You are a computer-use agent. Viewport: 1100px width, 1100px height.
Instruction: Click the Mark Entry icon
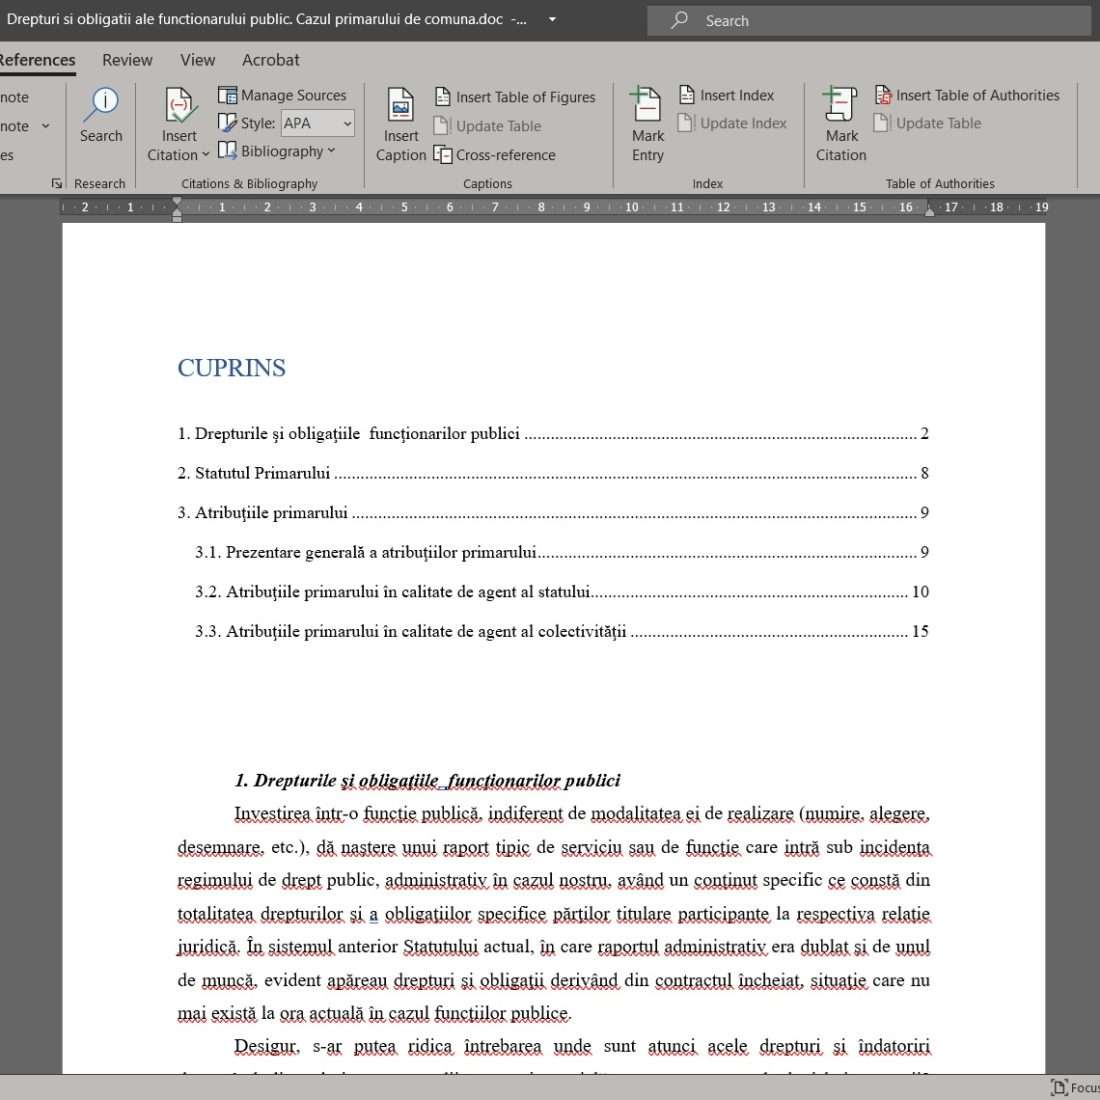(647, 106)
